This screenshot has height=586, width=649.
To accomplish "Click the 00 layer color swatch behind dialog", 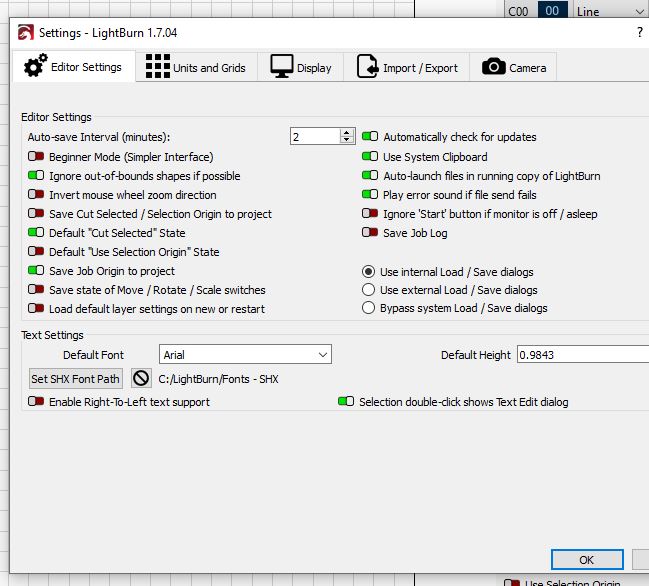I will [x=552, y=10].
